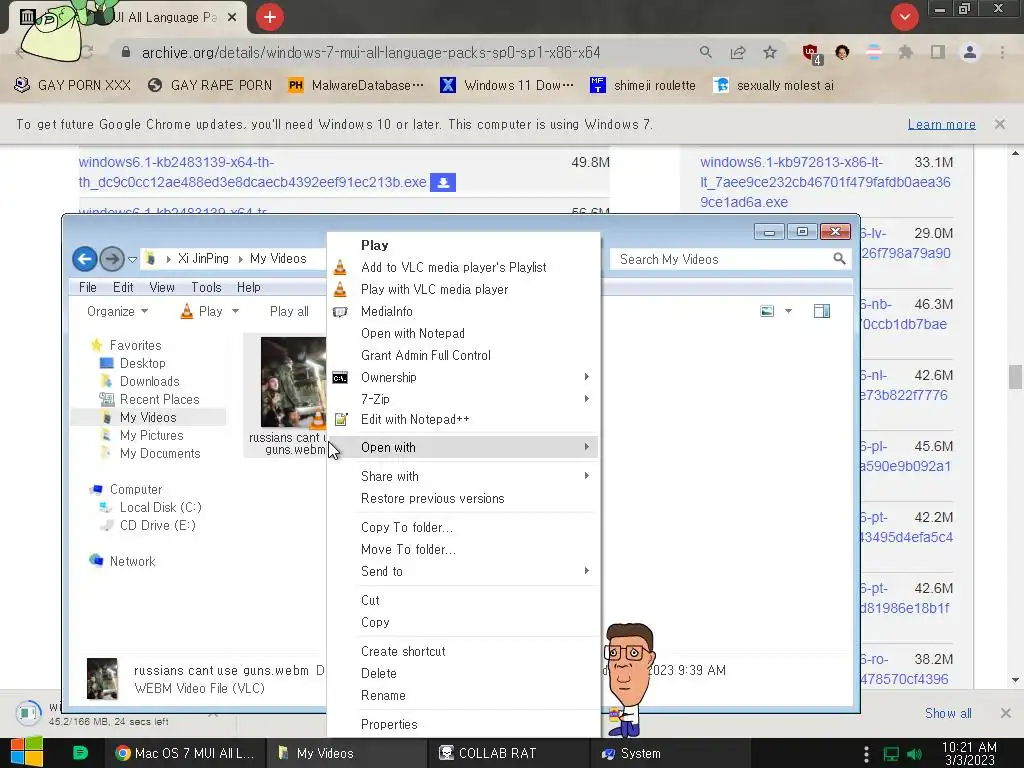Click the Explorer Forward arrow button
Image resolution: width=1024 pixels, height=768 pixels.
point(112,259)
